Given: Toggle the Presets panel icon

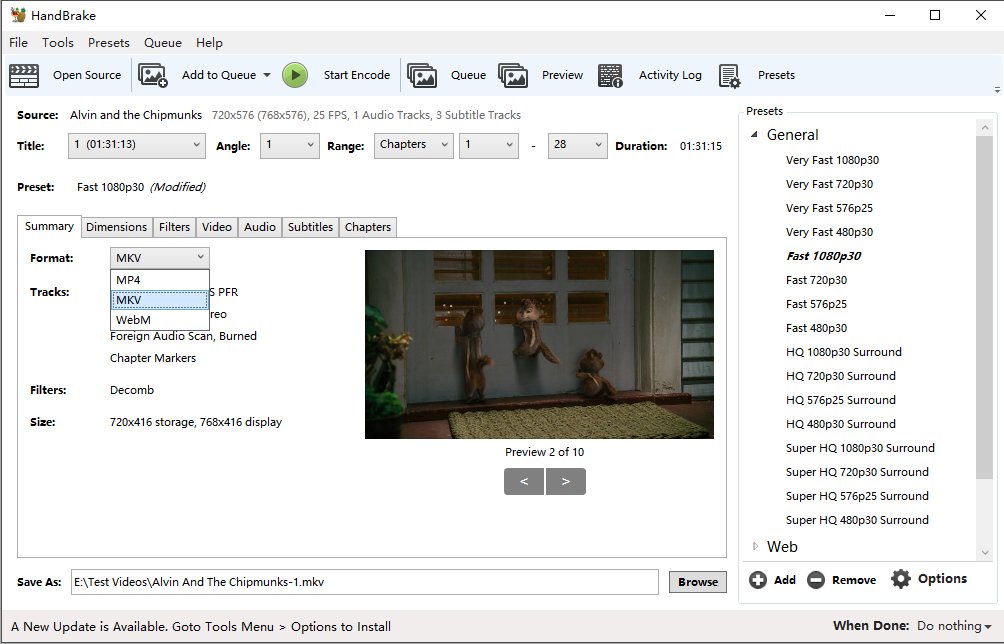Looking at the screenshot, I should coord(729,75).
